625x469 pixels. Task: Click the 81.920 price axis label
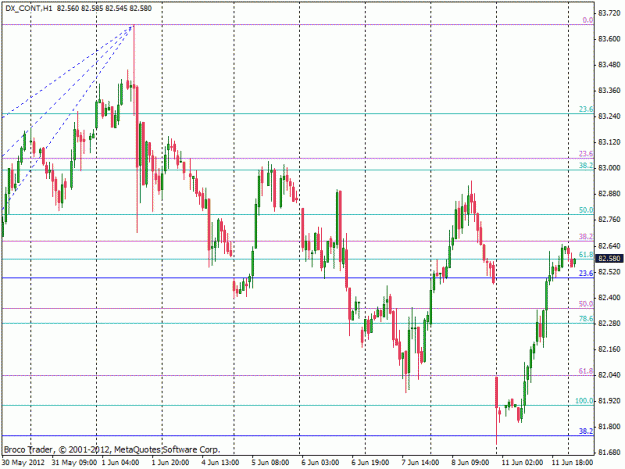click(x=609, y=401)
